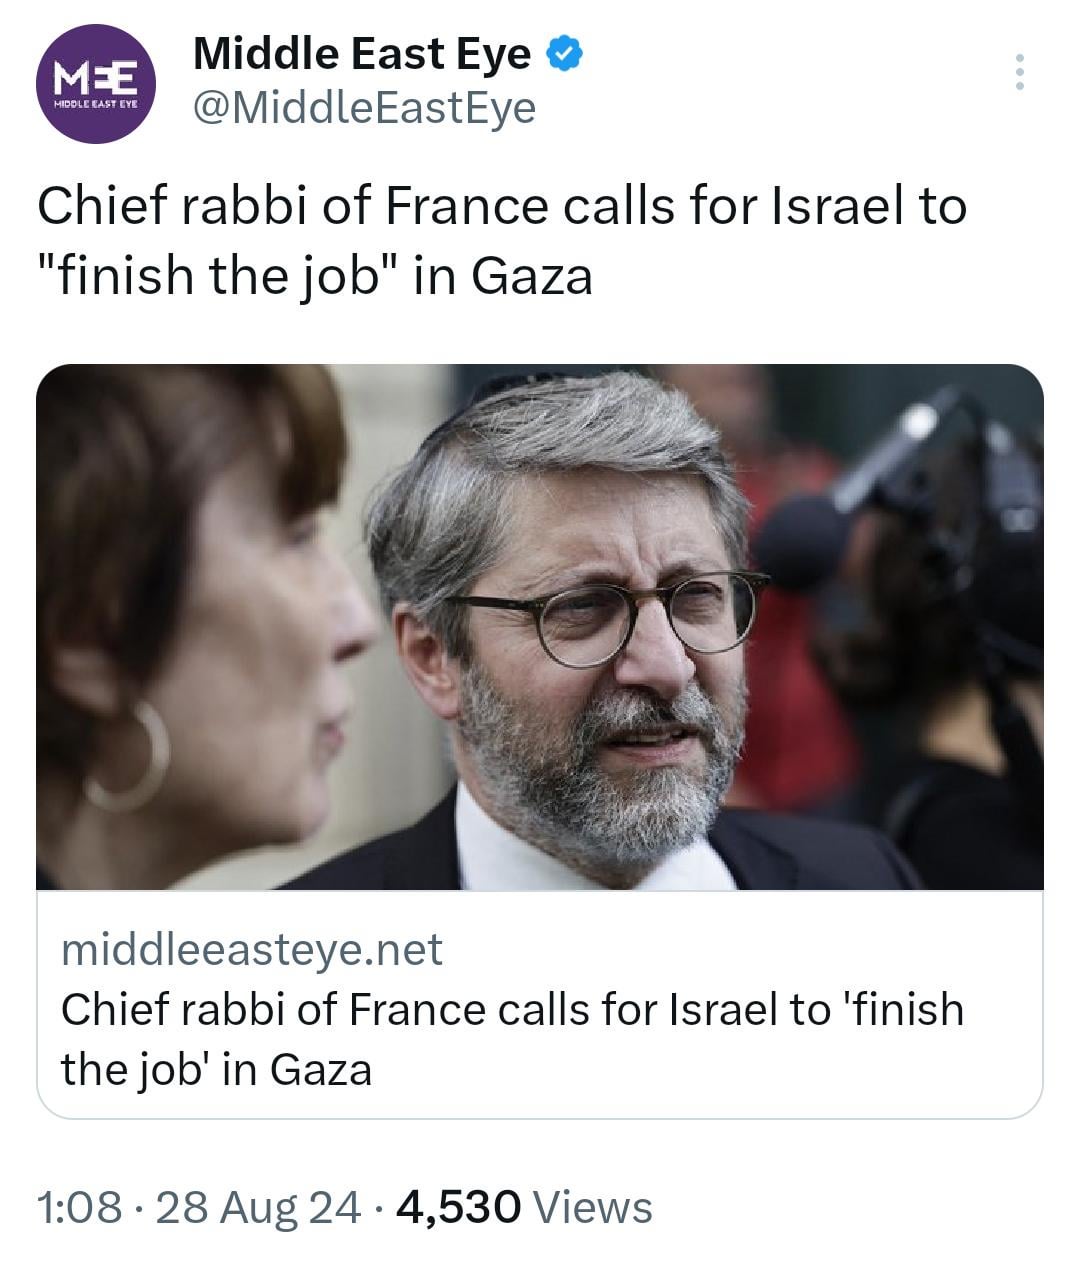1080x1266 pixels.
Task: Open the @MiddleEastEye handle link
Action: [x=364, y=108]
